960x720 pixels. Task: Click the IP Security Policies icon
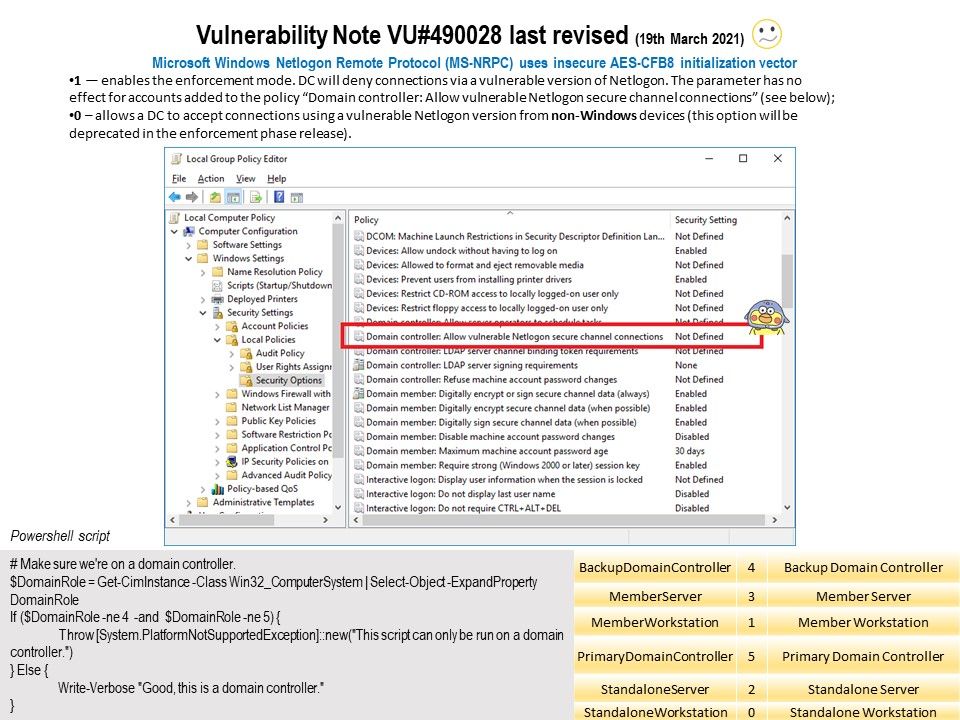pyautogui.click(x=233, y=462)
